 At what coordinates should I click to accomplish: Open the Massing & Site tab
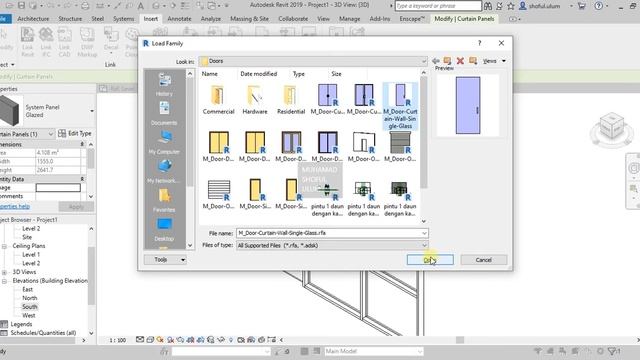[249, 19]
